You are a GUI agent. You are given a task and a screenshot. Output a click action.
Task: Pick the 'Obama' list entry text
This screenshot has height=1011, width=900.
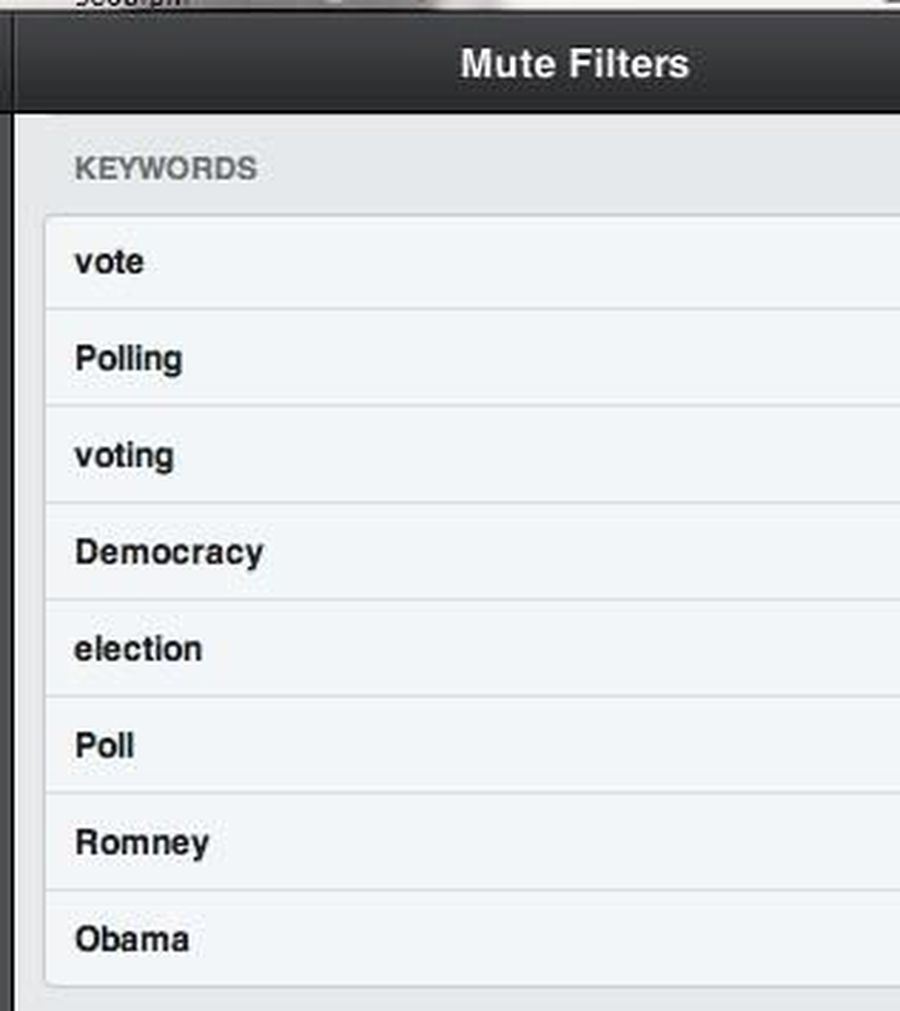click(x=132, y=939)
